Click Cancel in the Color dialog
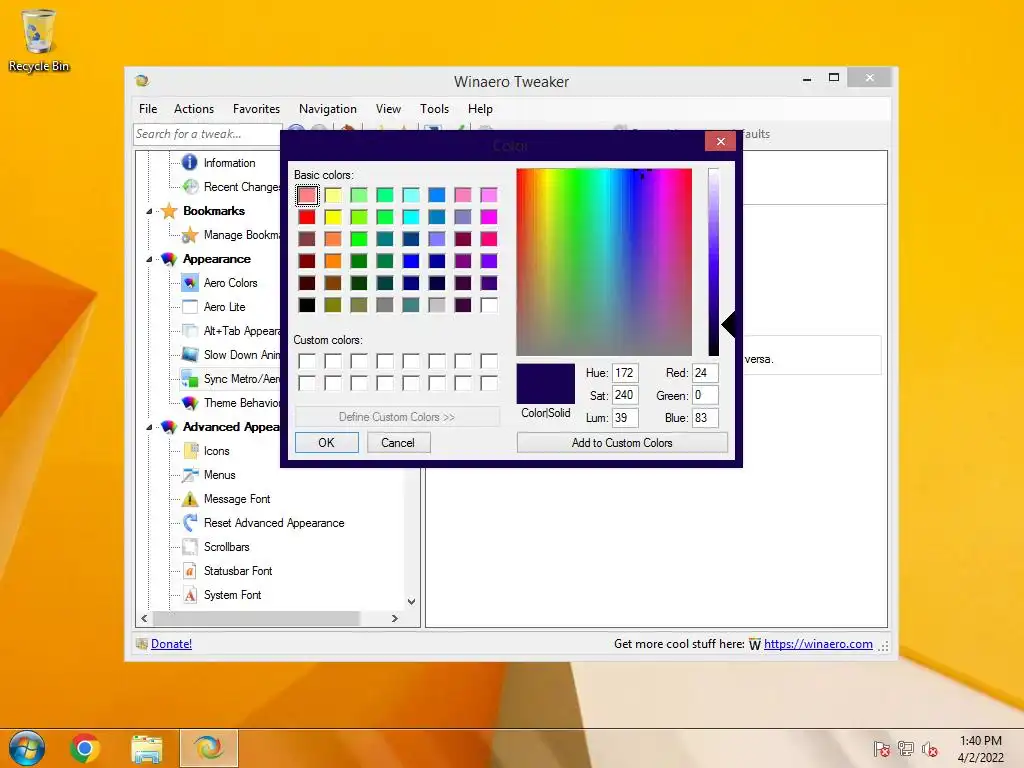 tap(398, 443)
